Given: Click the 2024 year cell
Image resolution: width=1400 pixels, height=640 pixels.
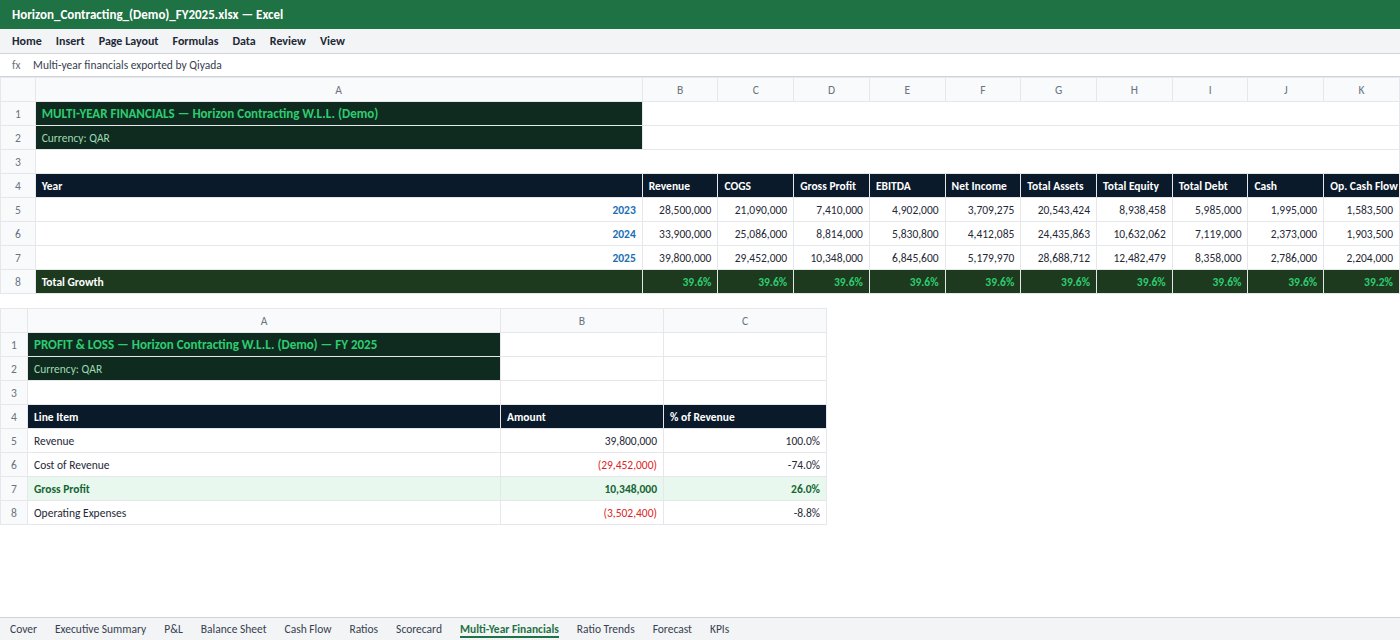Looking at the screenshot, I should click(339, 234).
